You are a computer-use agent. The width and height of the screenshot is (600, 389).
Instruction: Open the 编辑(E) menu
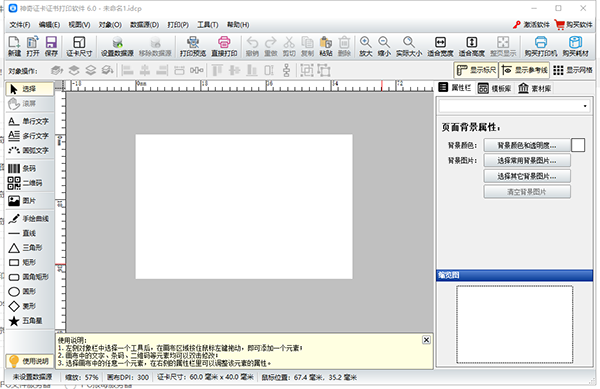pyautogui.click(x=49, y=25)
